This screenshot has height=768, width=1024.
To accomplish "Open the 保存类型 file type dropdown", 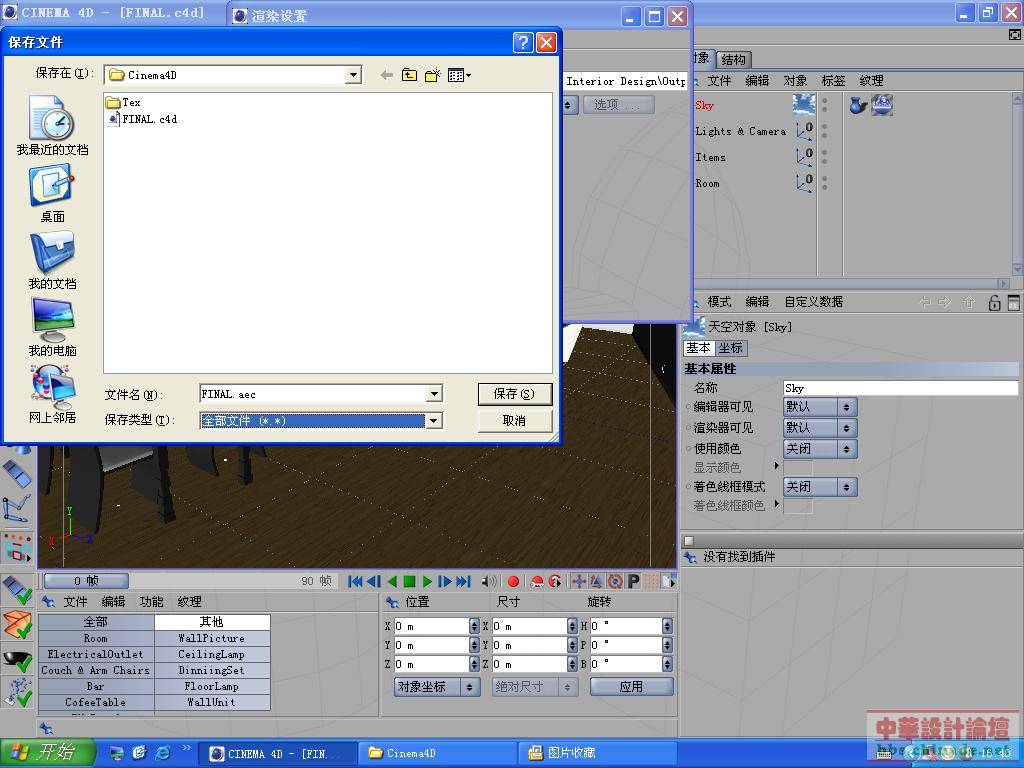I will tap(434, 421).
